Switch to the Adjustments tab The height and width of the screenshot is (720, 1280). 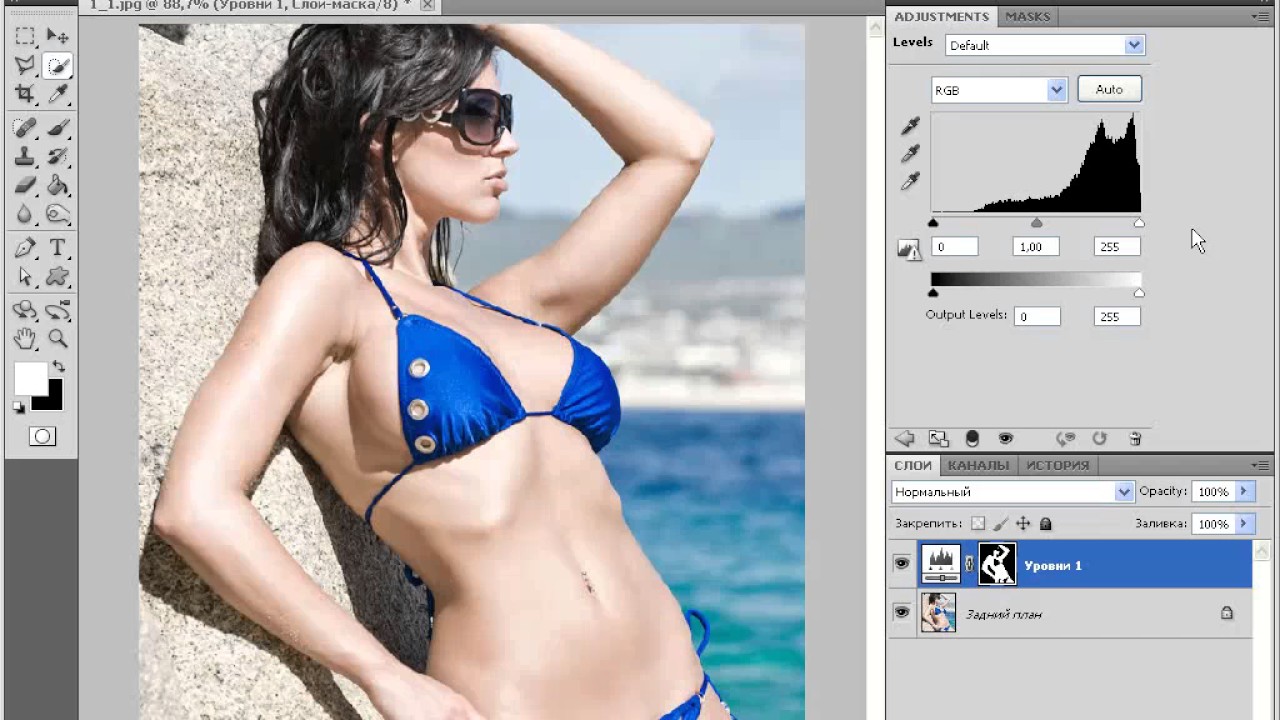[941, 17]
